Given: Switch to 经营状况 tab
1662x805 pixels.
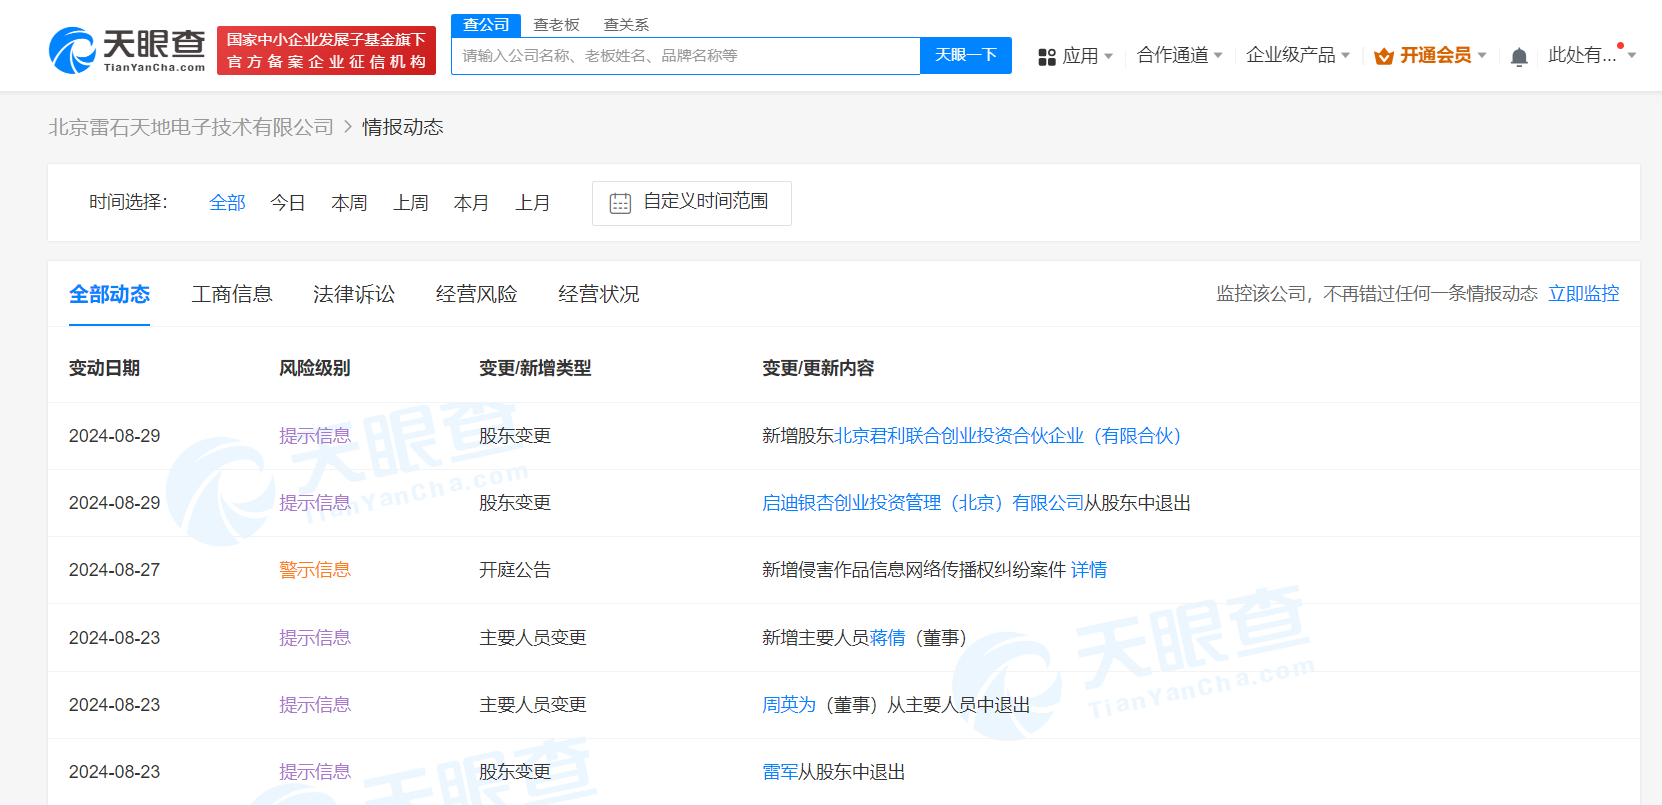Looking at the screenshot, I should (598, 294).
